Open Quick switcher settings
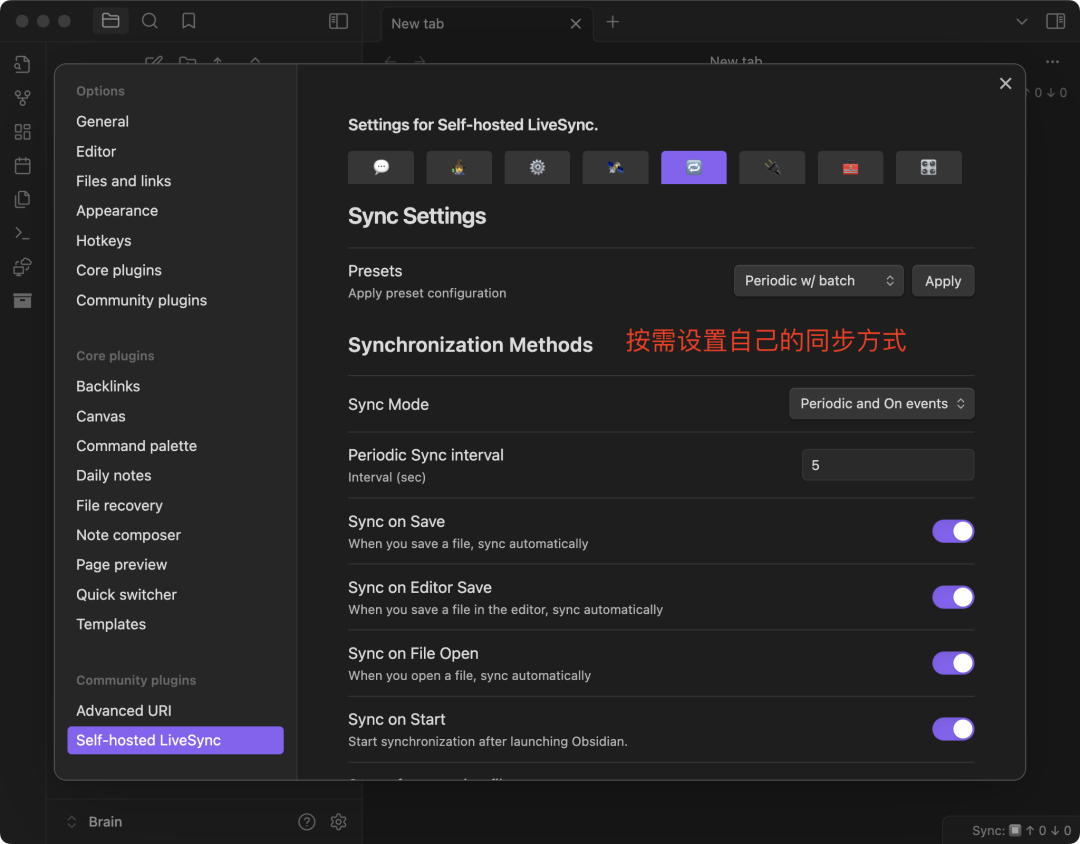Viewport: 1080px width, 844px height. (126, 595)
